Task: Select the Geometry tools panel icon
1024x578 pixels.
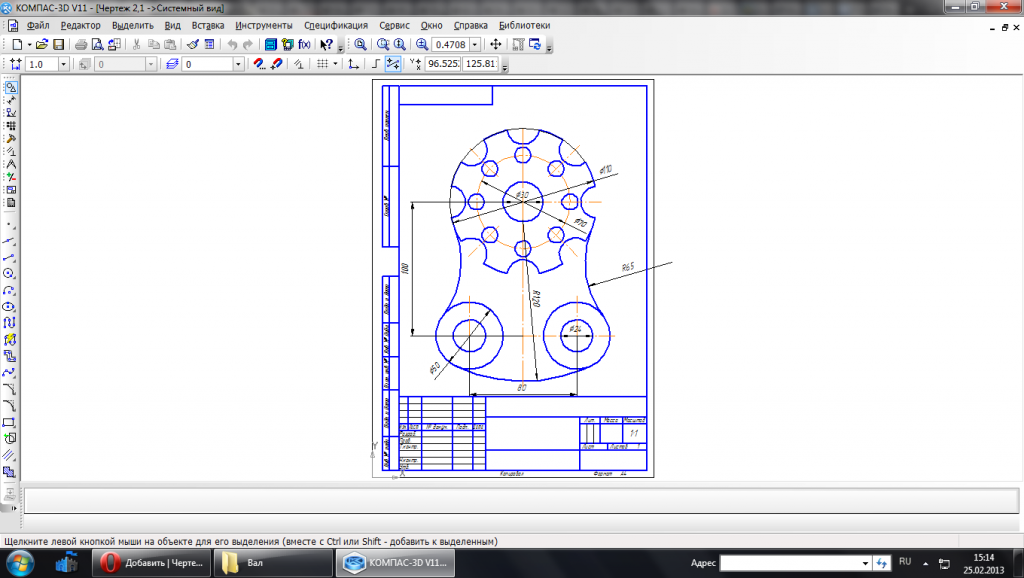Action: [10, 87]
